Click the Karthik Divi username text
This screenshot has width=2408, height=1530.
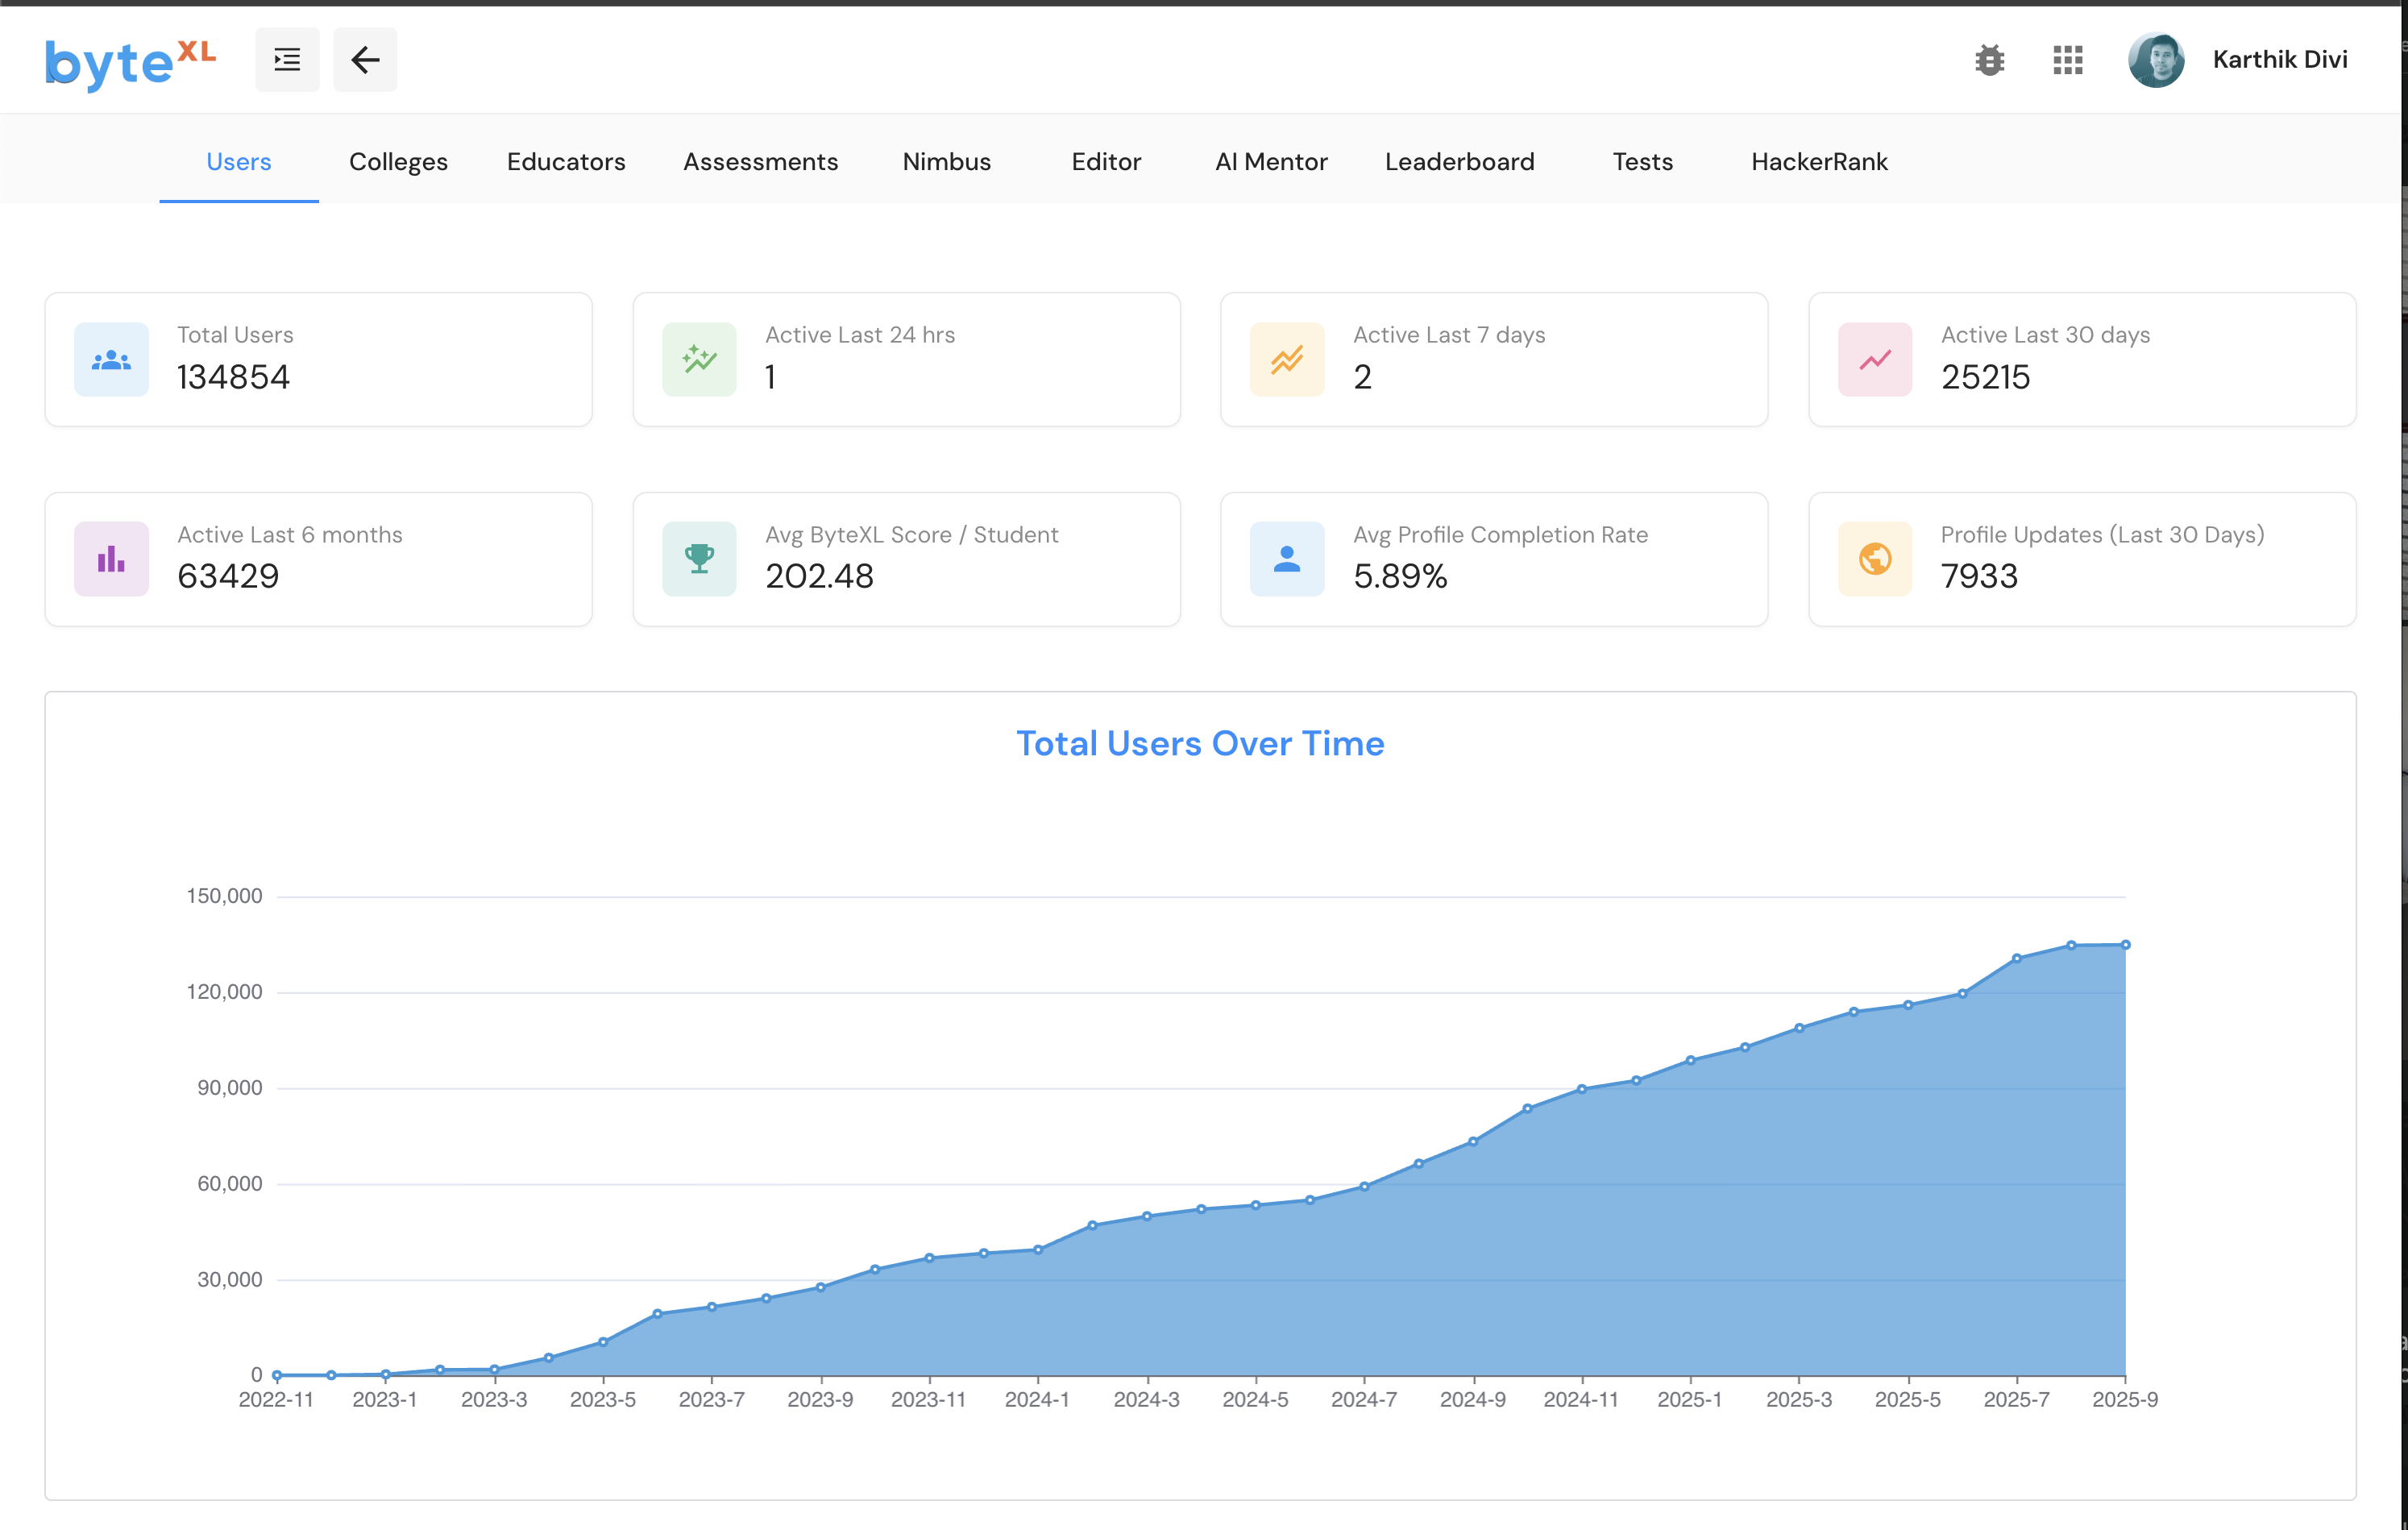(x=2279, y=60)
